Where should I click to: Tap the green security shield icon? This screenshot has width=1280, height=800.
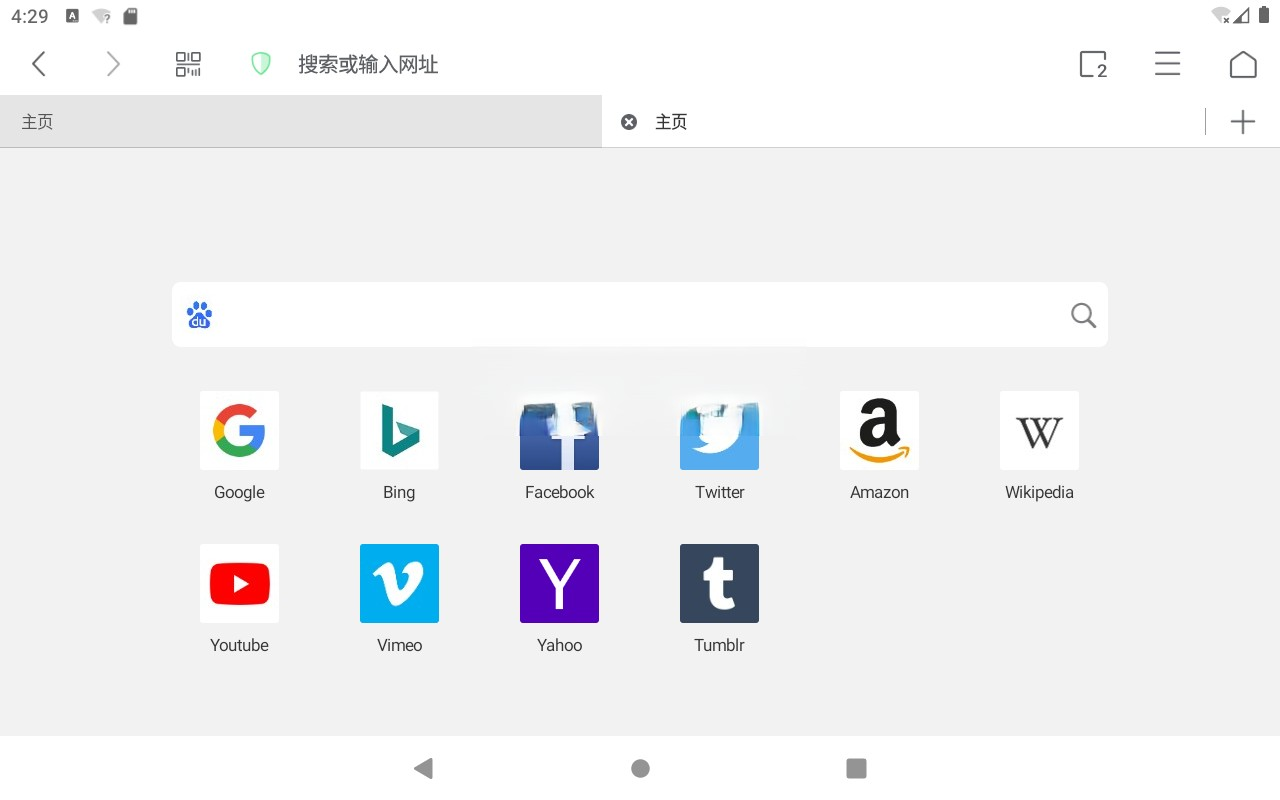click(x=261, y=64)
